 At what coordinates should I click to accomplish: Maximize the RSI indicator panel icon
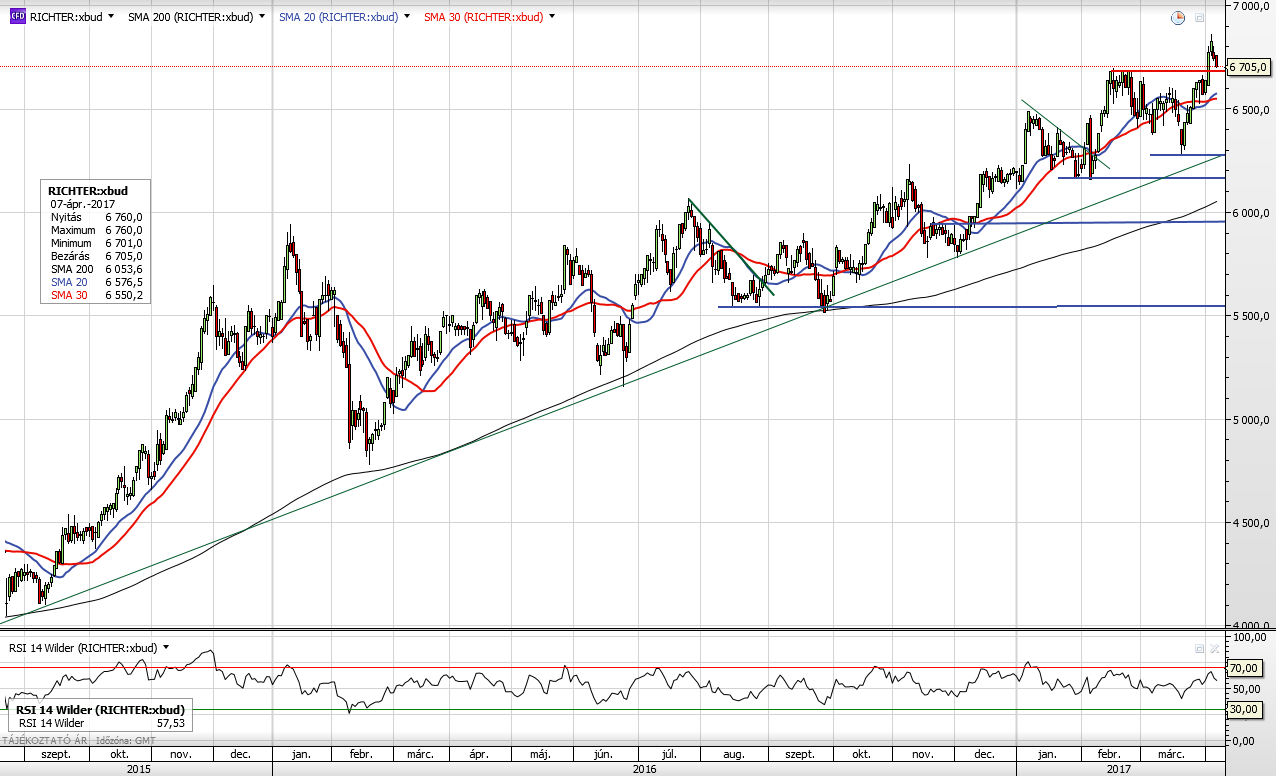tap(1199, 648)
